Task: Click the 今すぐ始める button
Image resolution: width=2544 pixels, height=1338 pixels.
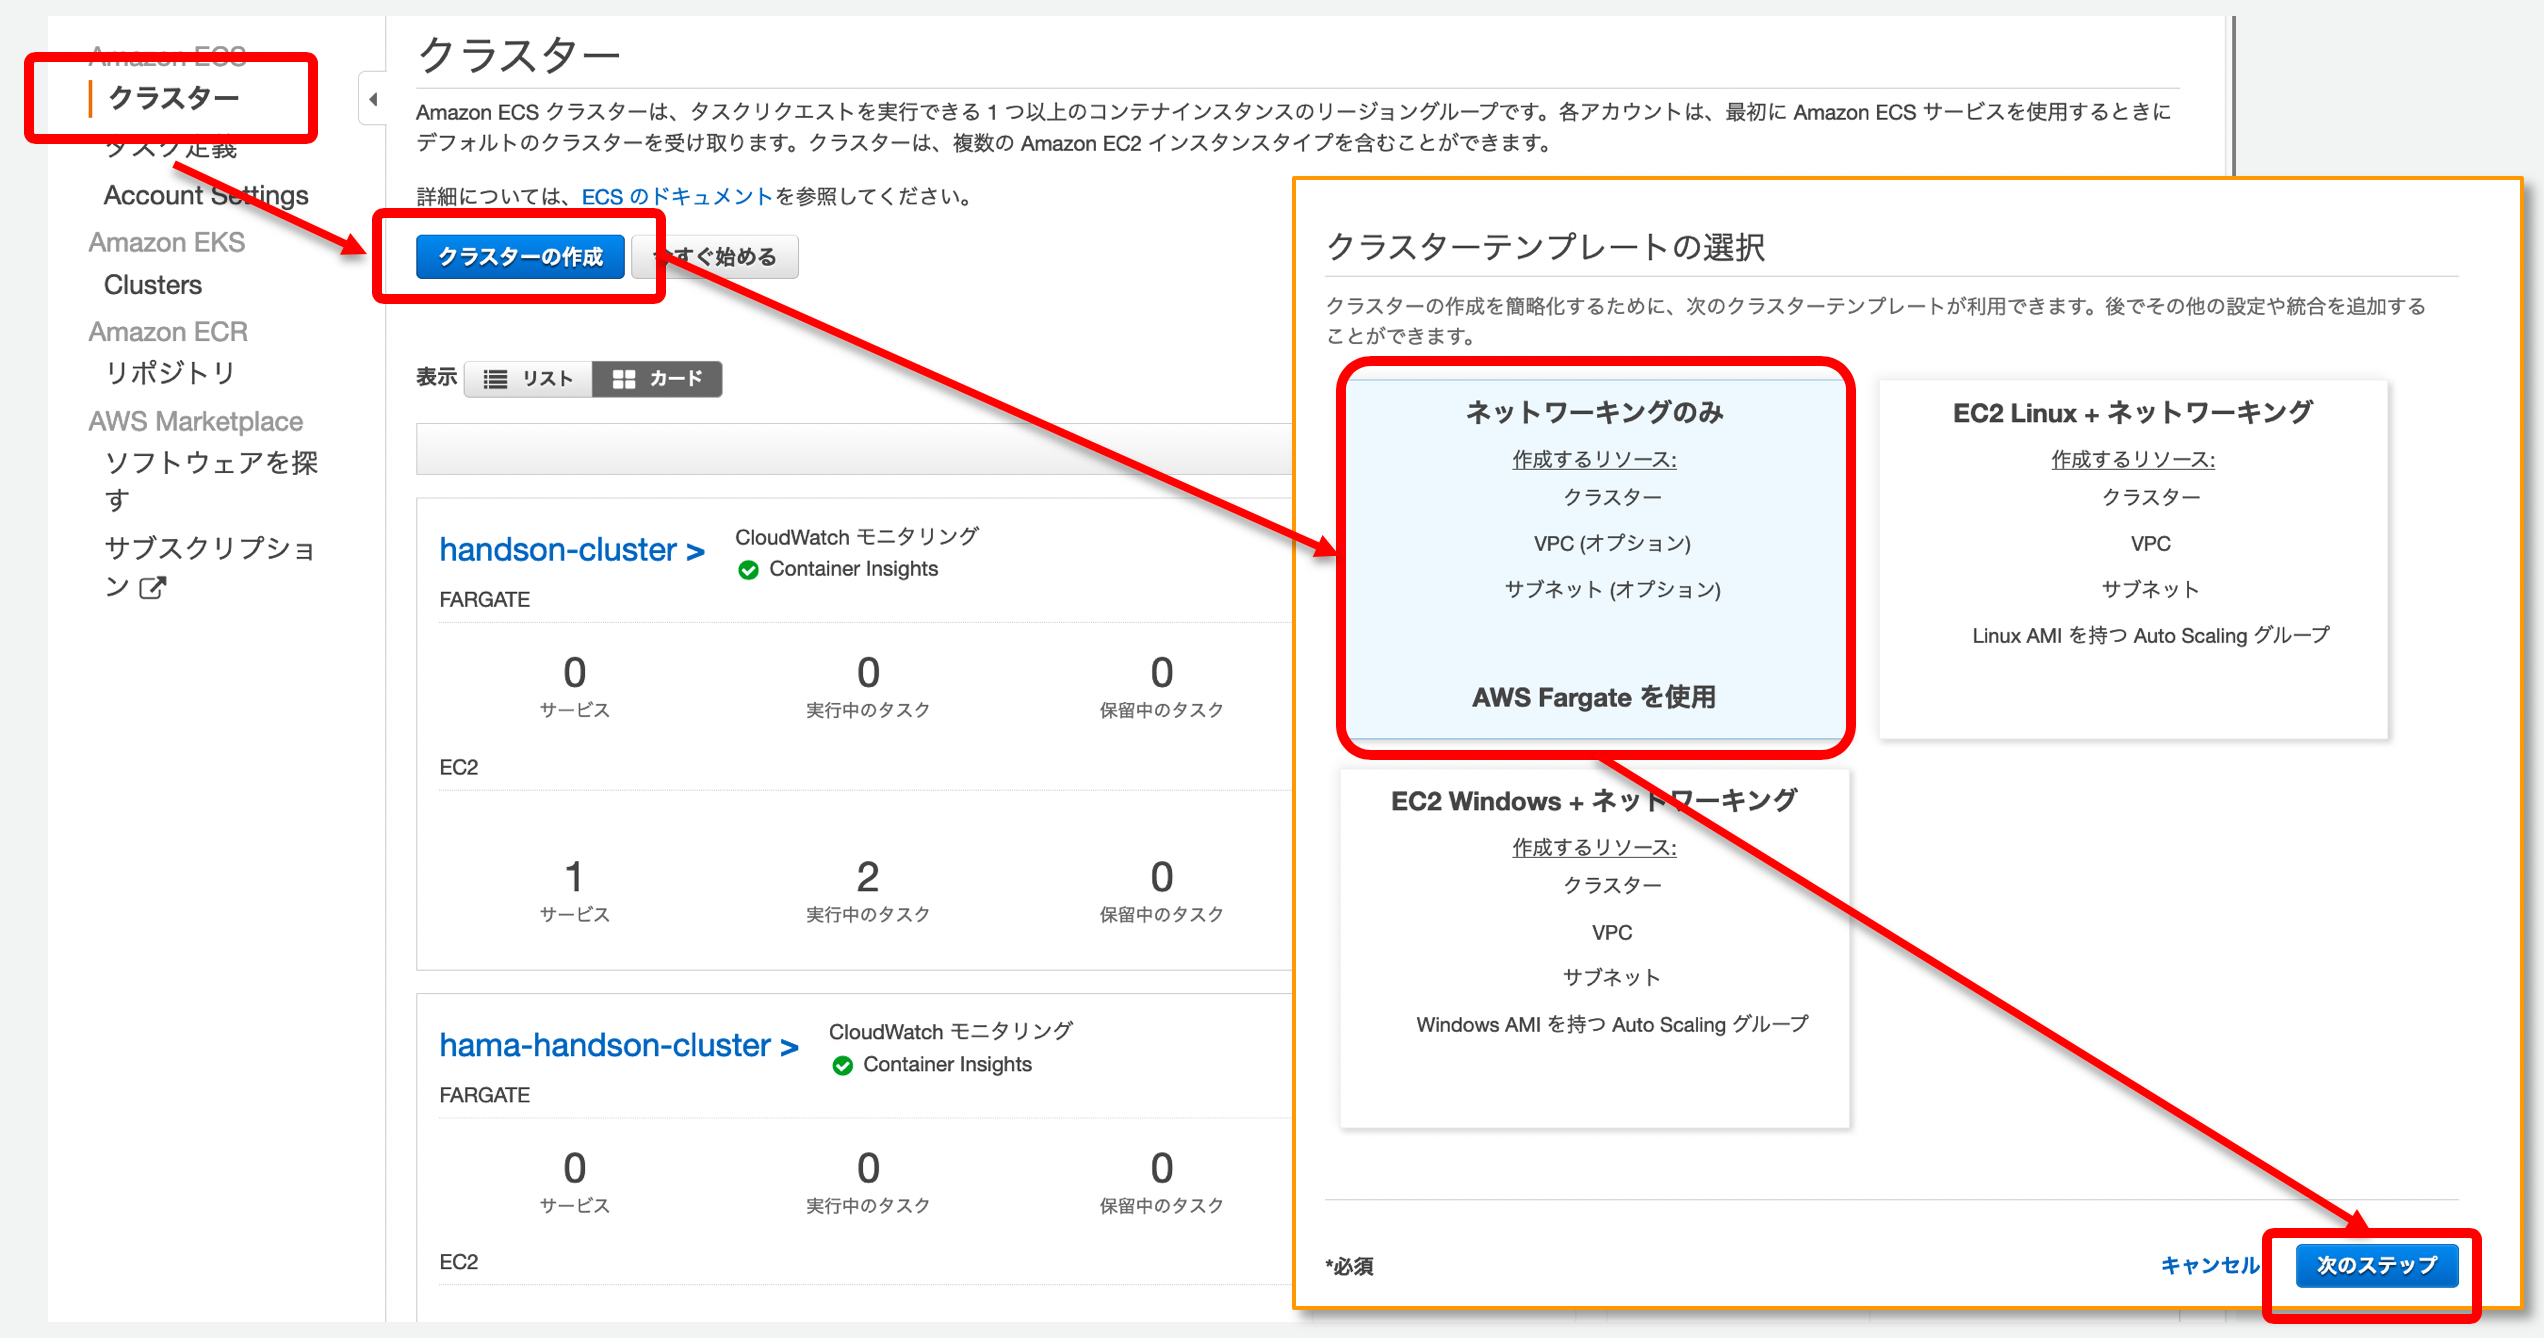Action: point(716,257)
